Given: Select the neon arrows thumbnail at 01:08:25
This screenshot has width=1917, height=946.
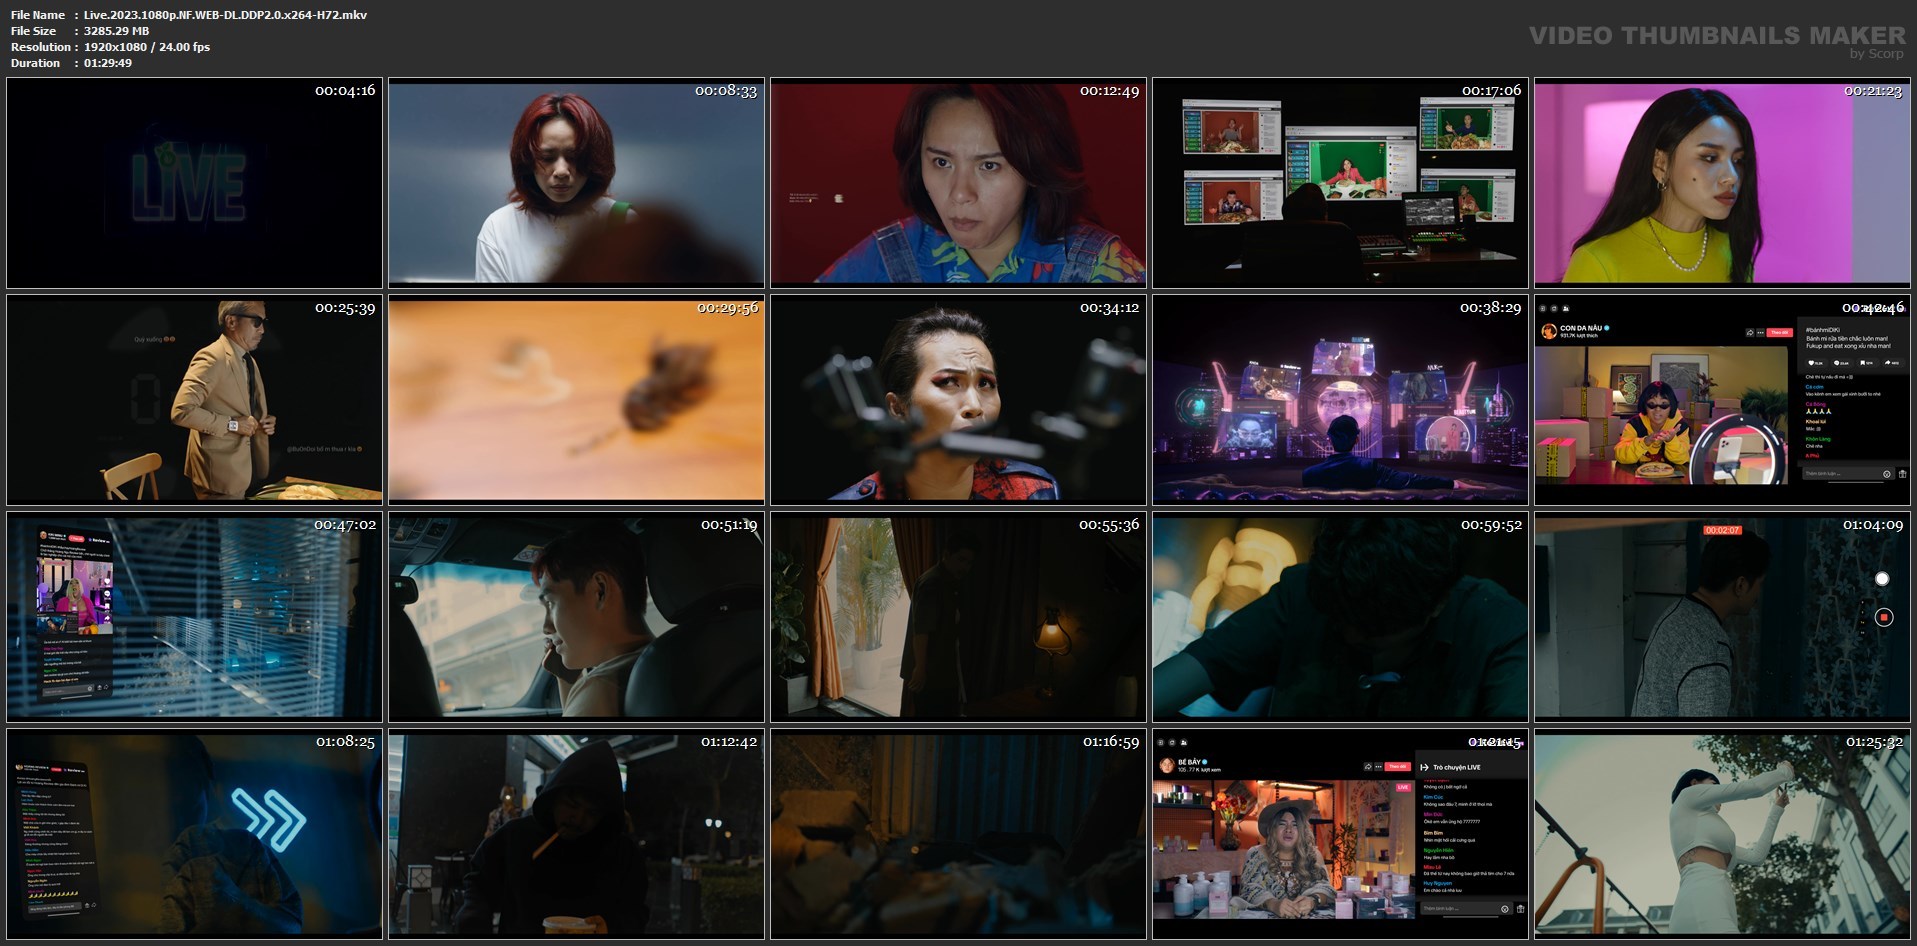Looking at the screenshot, I should point(195,834).
